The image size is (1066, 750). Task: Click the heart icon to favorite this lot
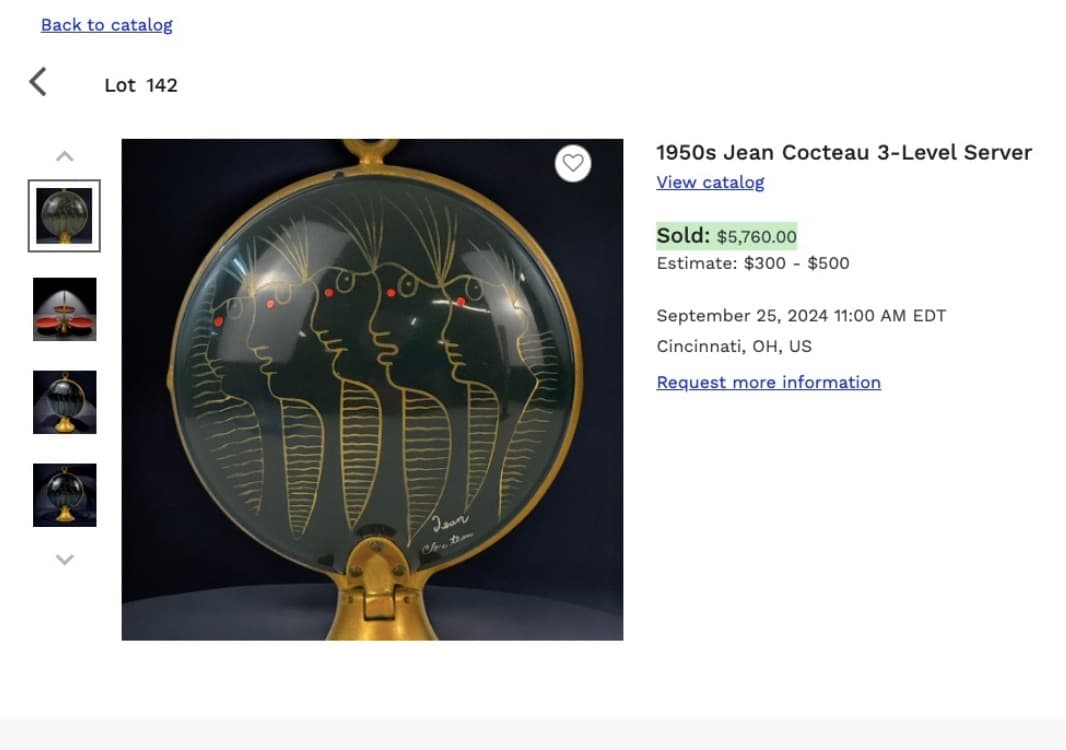pyautogui.click(x=573, y=163)
